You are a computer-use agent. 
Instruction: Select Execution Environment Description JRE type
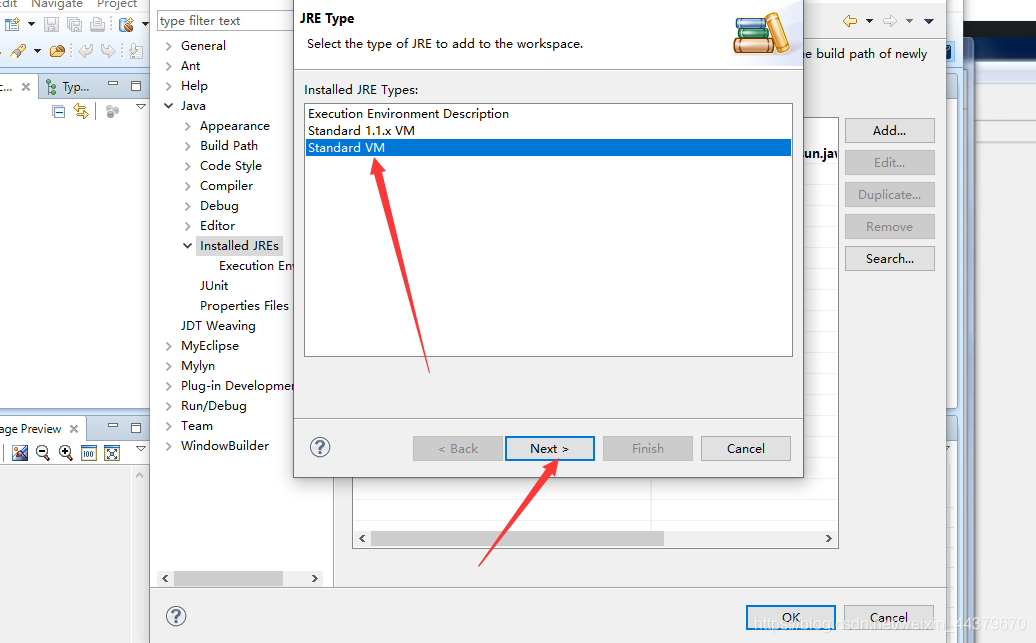click(x=548, y=114)
